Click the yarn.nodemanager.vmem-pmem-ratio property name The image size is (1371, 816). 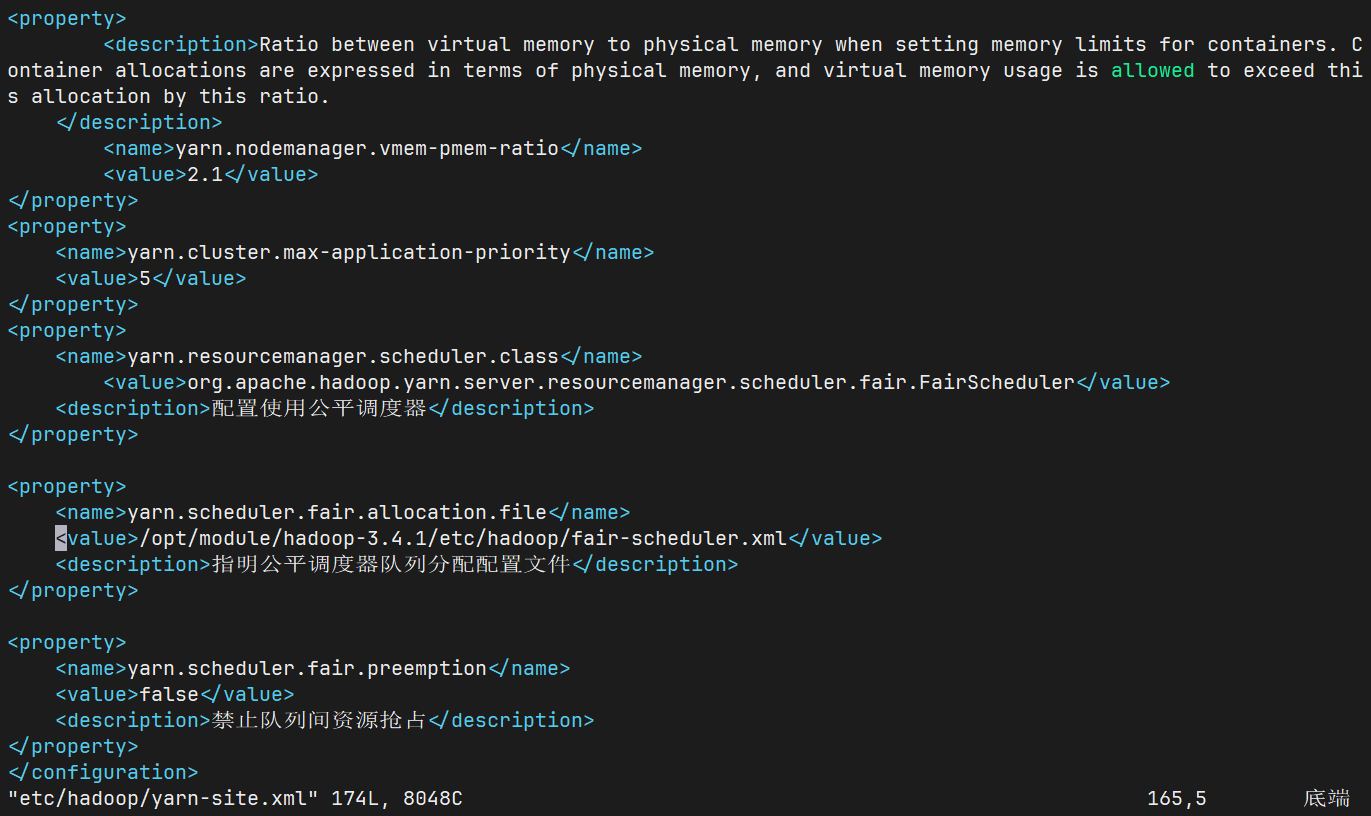[x=367, y=148]
